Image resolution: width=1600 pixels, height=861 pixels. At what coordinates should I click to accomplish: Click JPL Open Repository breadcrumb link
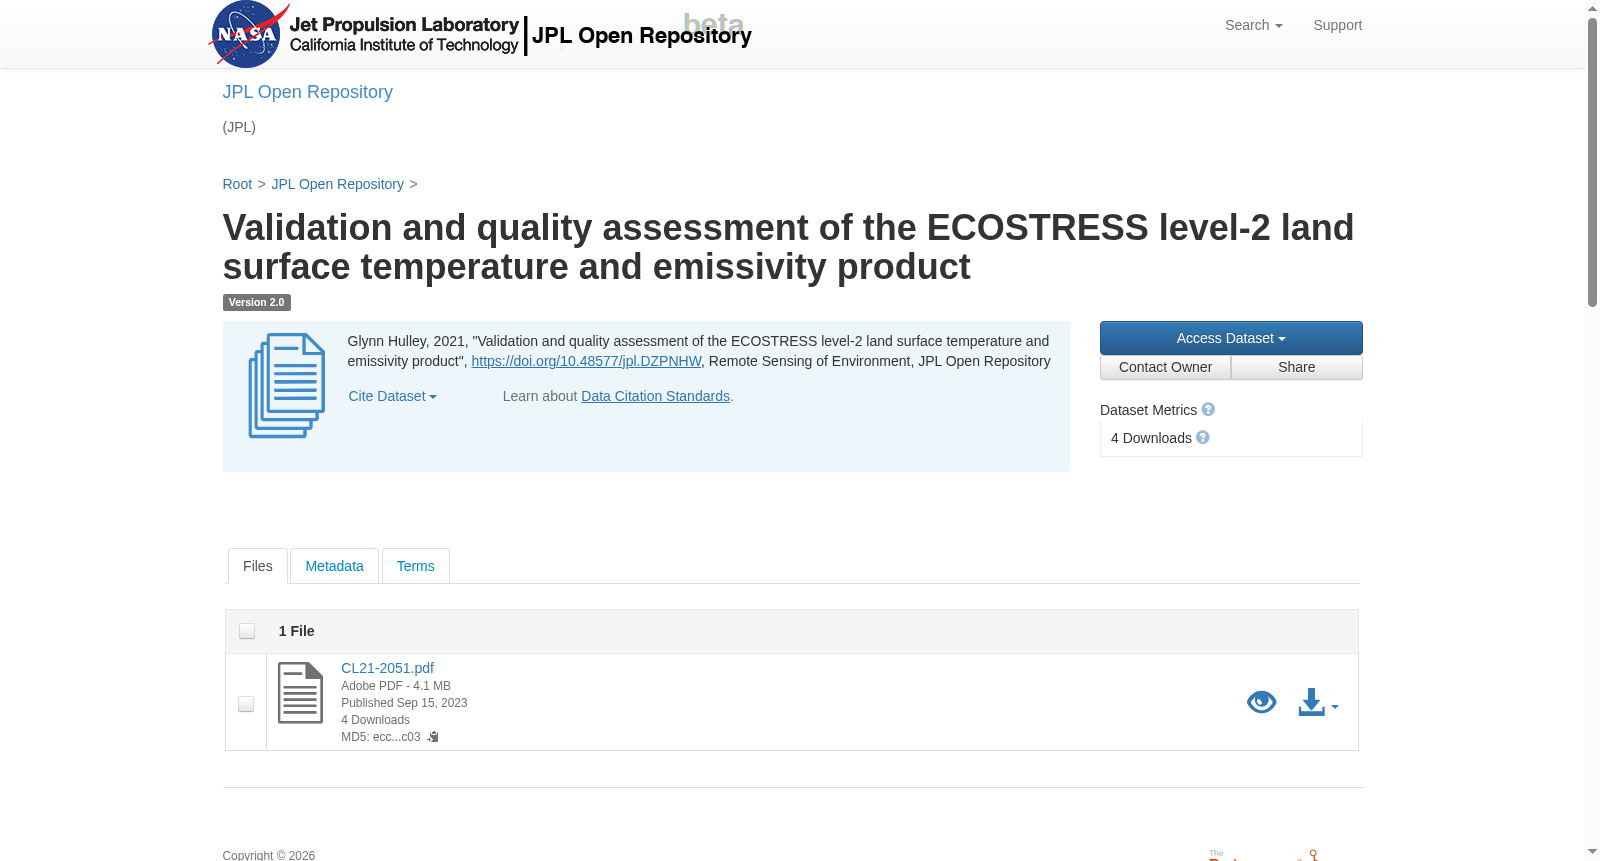click(337, 184)
